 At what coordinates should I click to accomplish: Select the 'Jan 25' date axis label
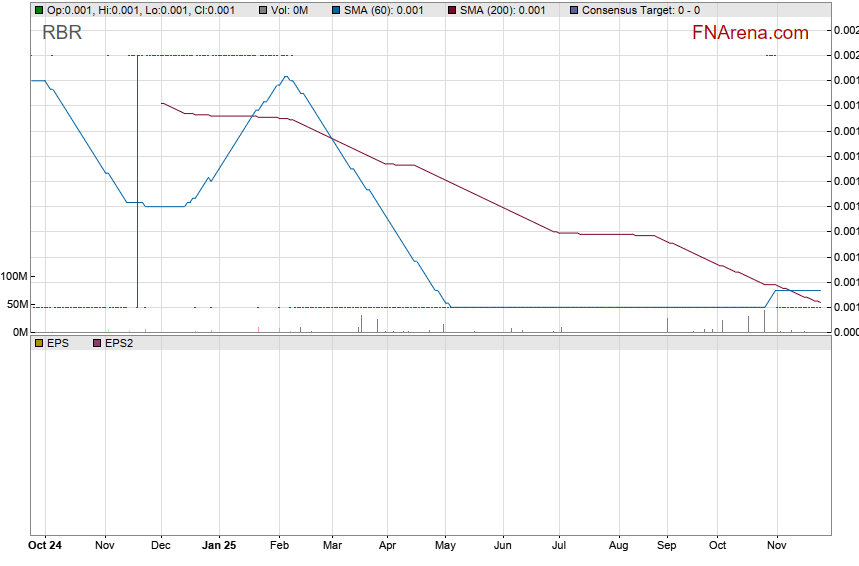coord(219,546)
